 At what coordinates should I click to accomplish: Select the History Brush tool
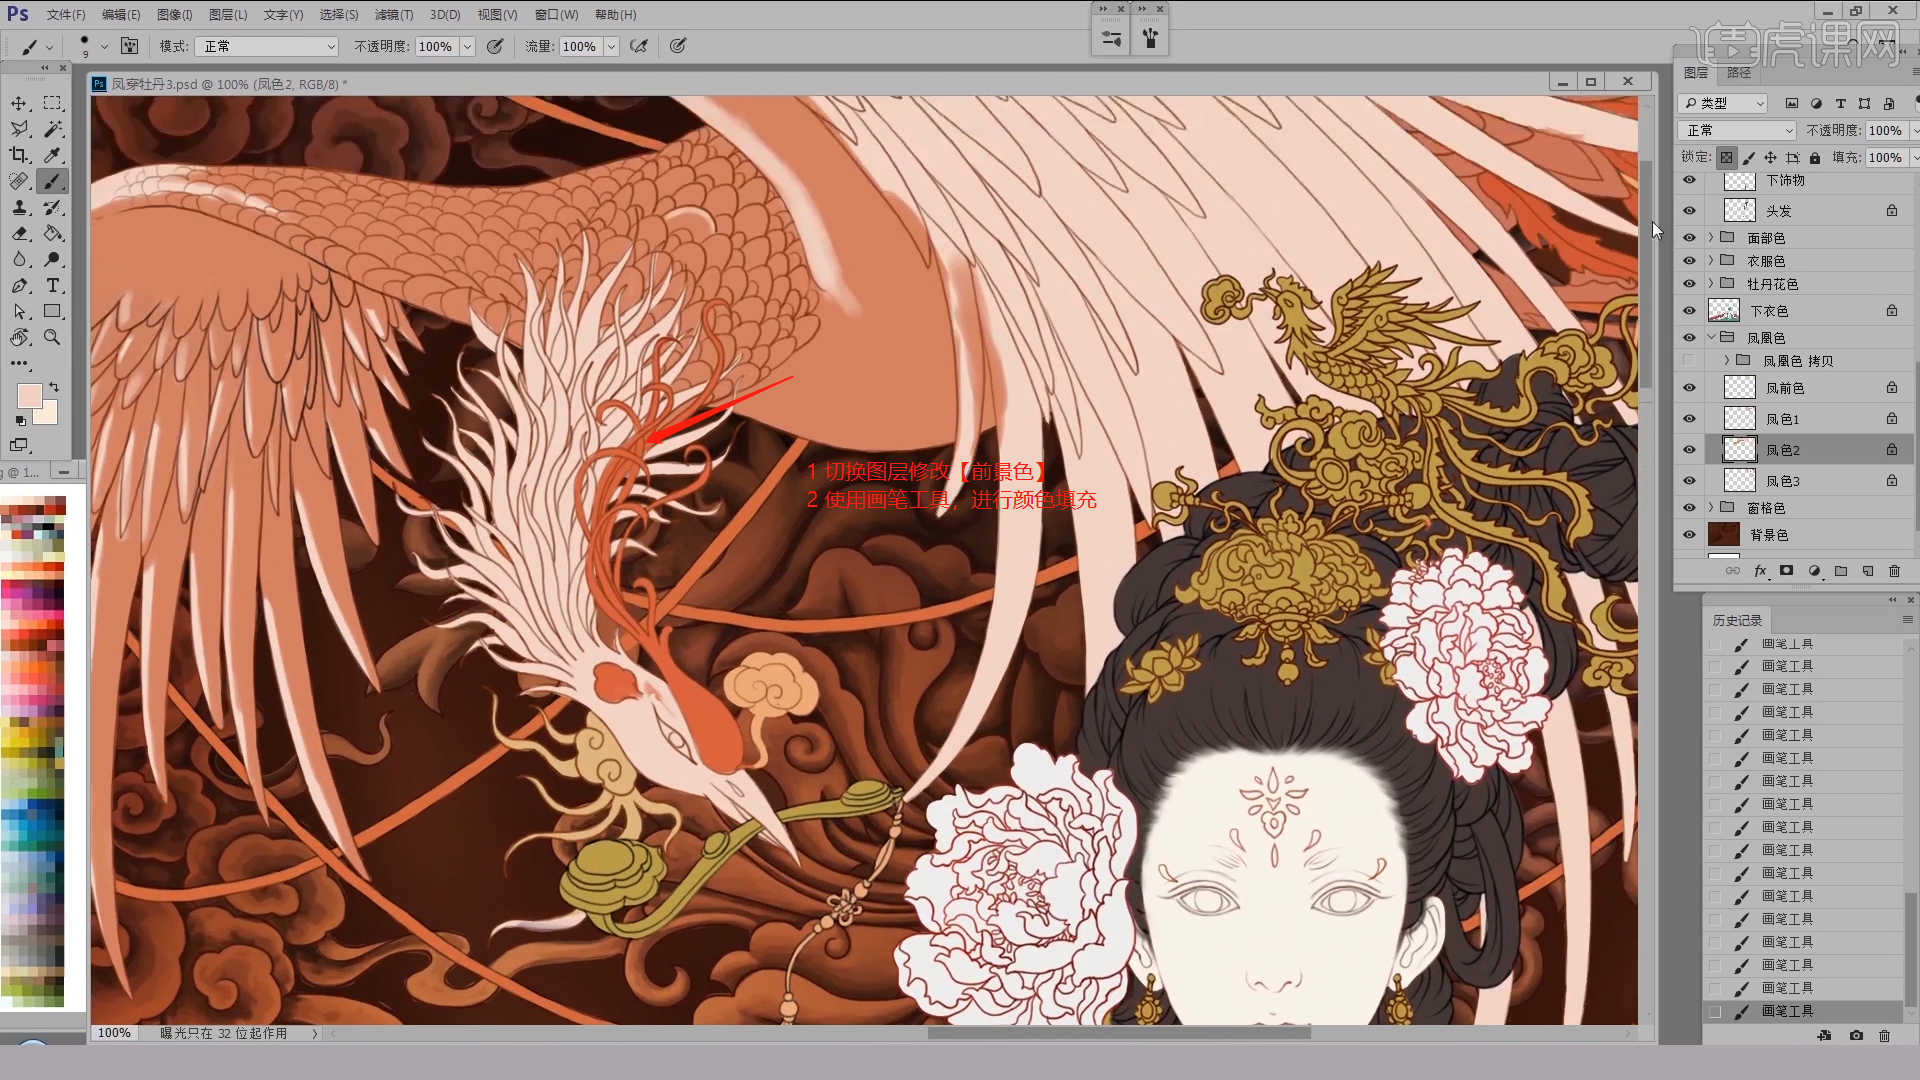[x=53, y=207]
